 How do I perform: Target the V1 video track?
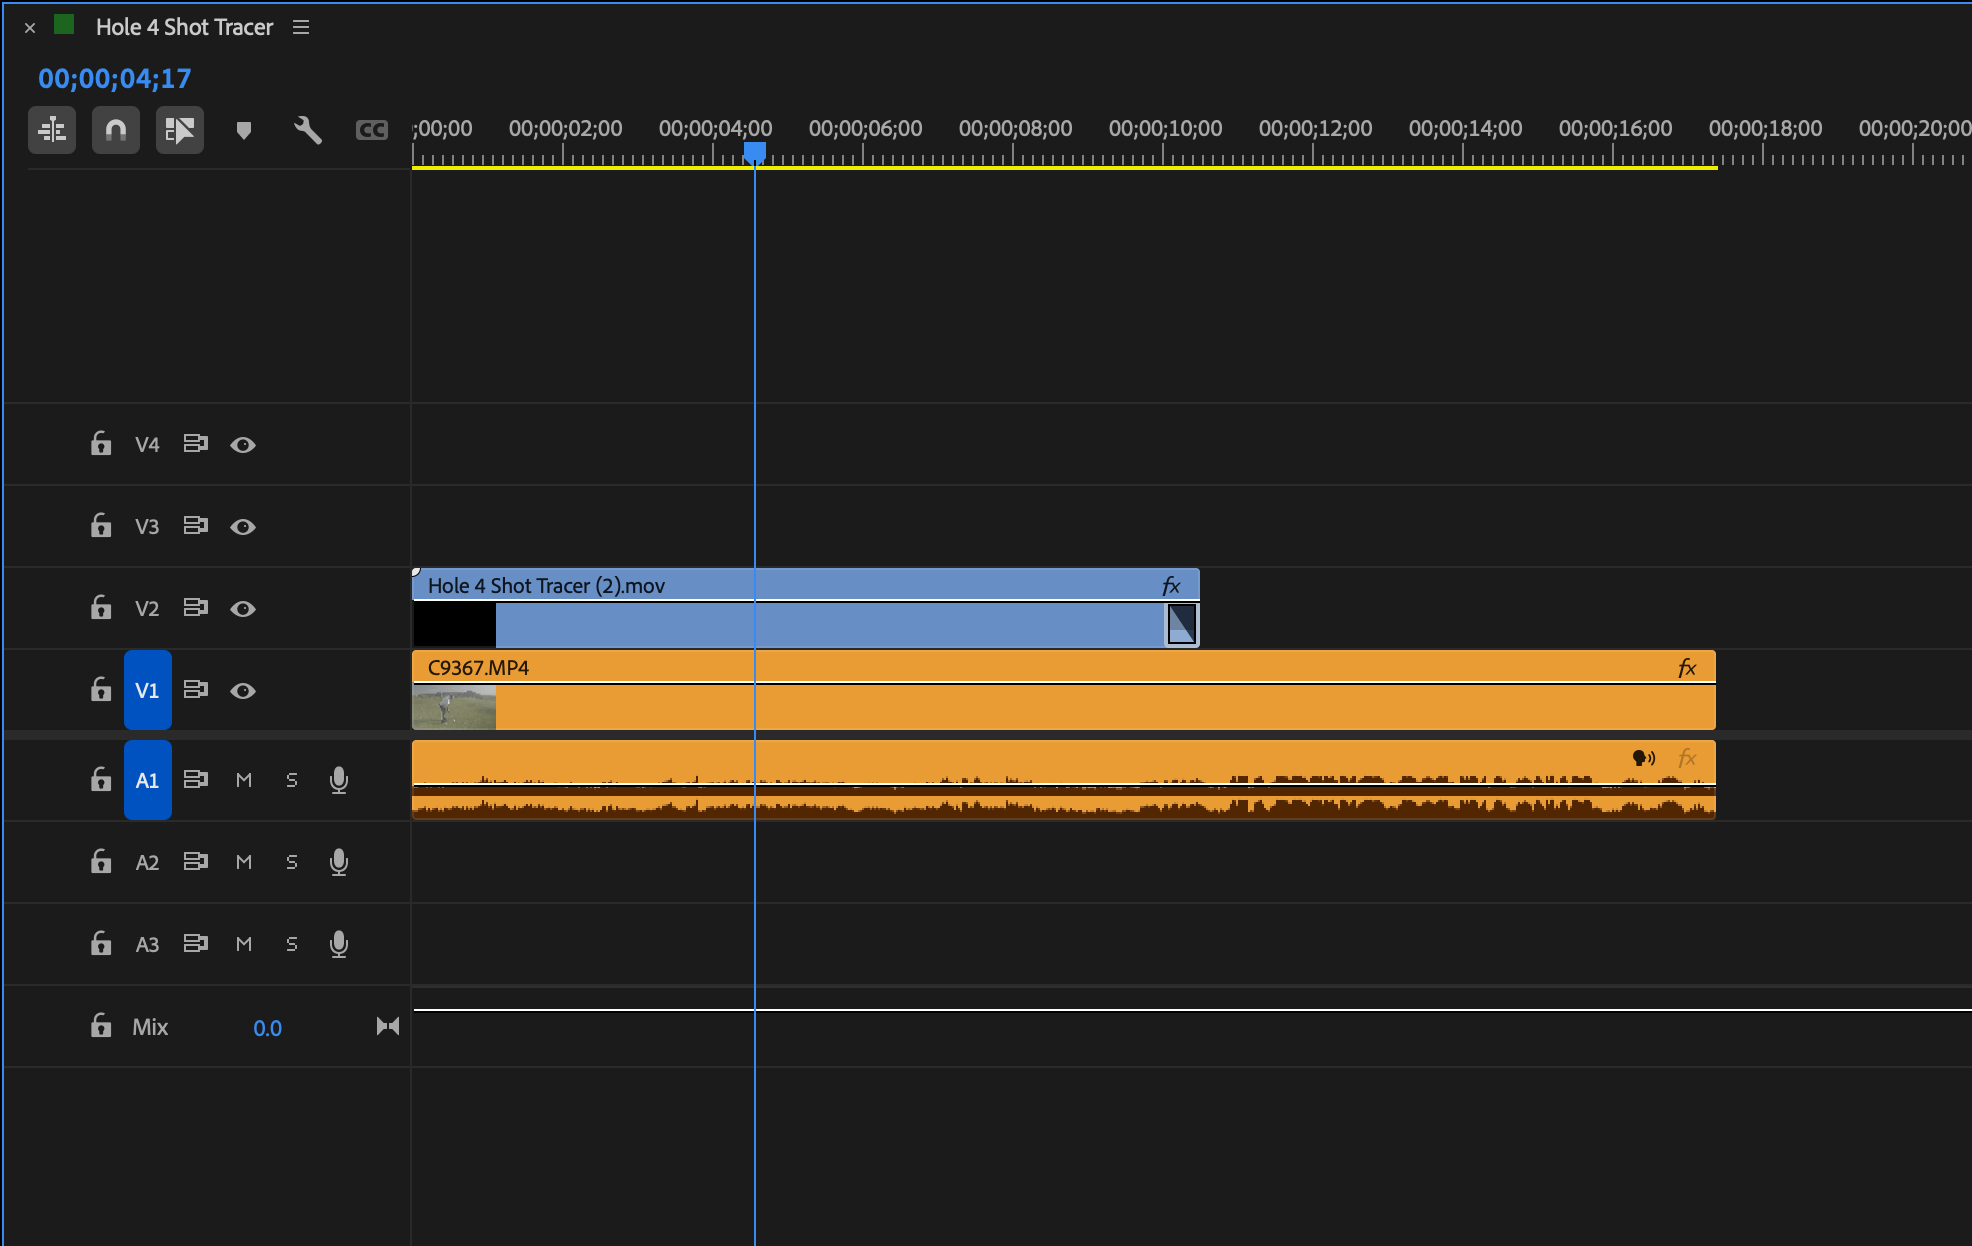pos(147,690)
